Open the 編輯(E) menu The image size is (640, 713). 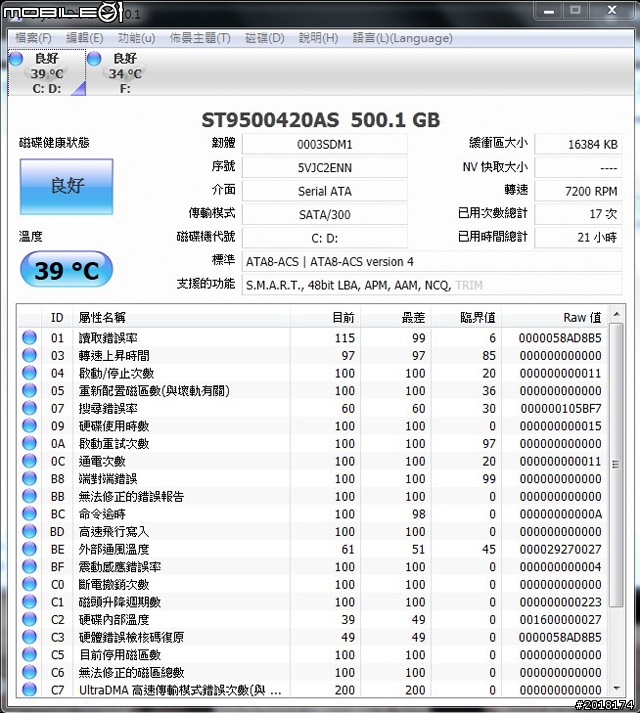point(85,38)
